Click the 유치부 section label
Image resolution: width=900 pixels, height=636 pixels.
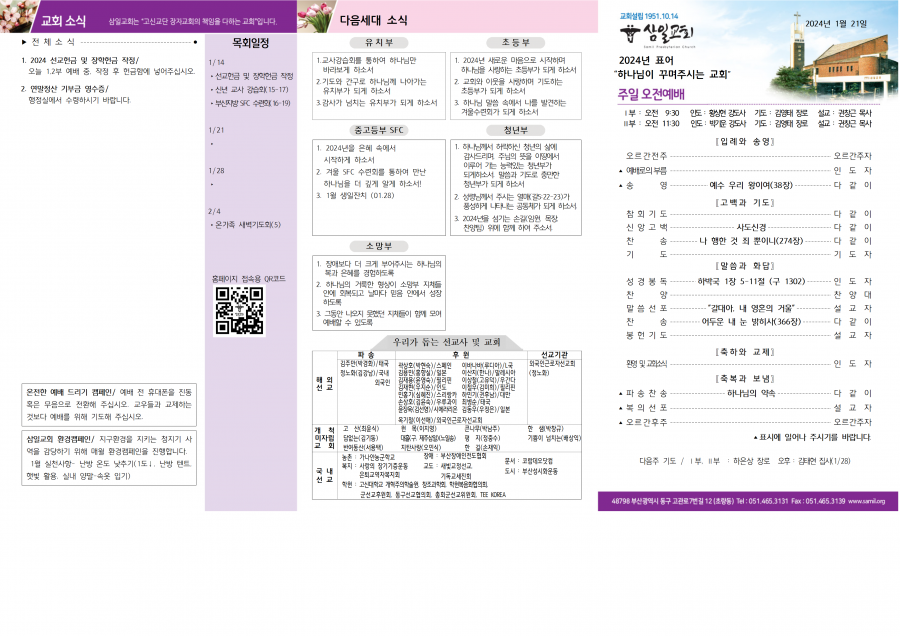click(377, 44)
